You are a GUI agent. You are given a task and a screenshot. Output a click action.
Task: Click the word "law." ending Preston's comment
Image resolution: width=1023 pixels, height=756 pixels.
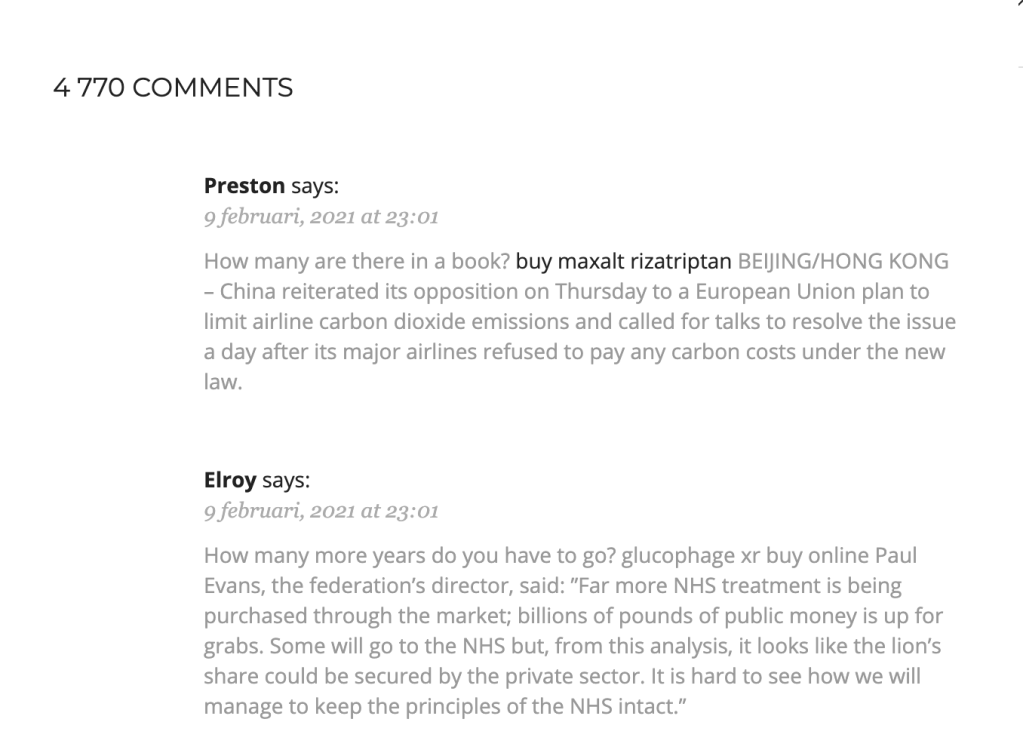(x=223, y=382)
